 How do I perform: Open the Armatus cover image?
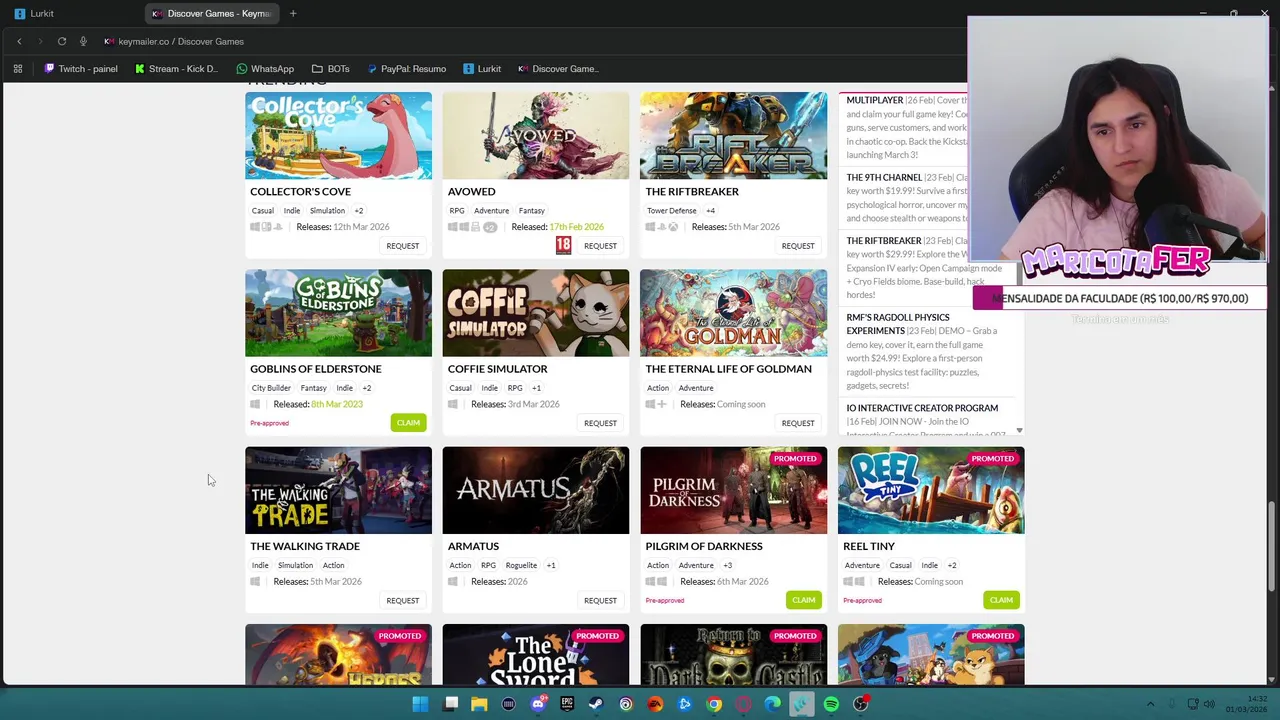pos(536,490)
